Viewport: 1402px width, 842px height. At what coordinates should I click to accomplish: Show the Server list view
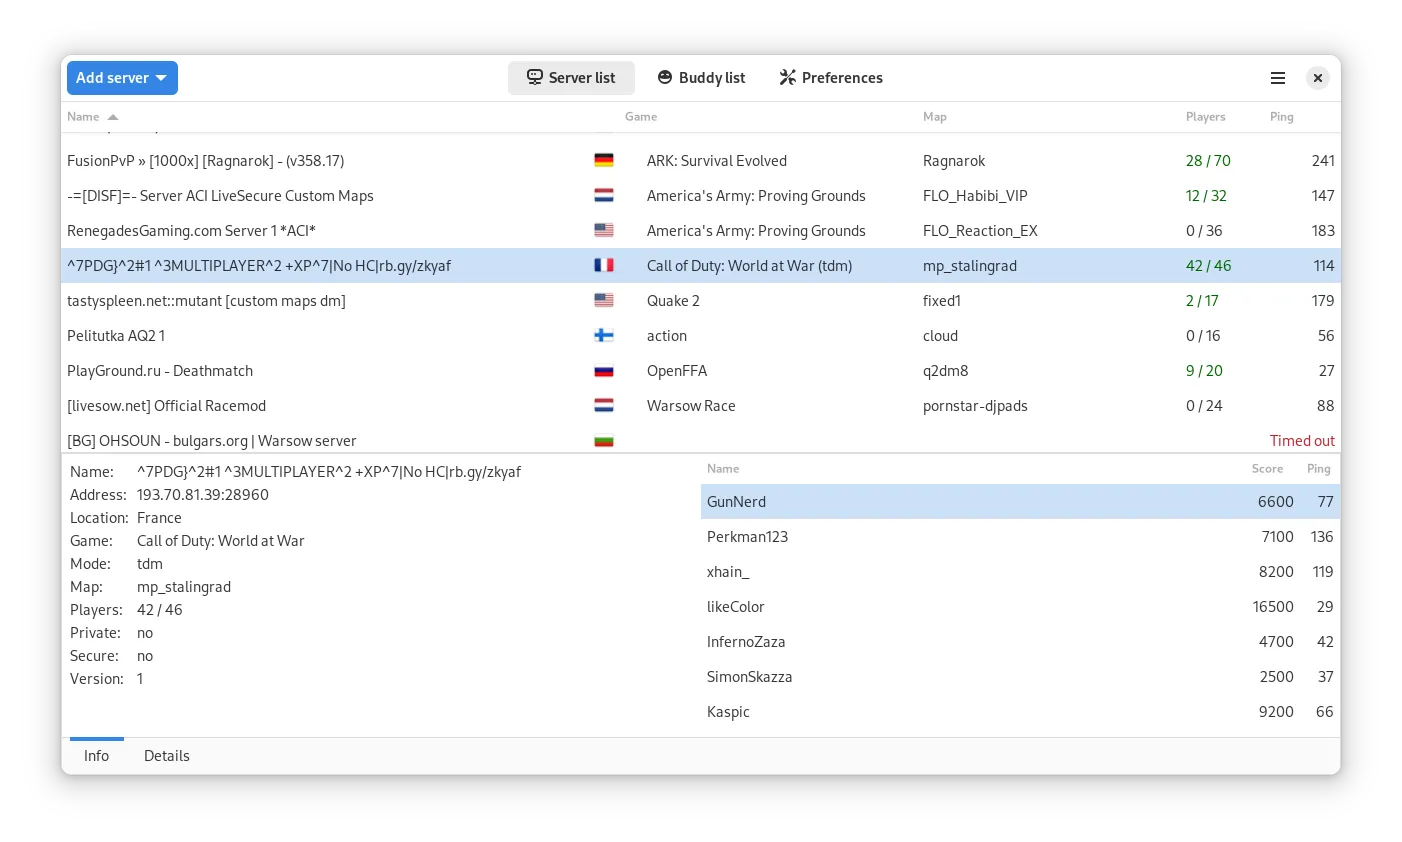click(571, 78)
